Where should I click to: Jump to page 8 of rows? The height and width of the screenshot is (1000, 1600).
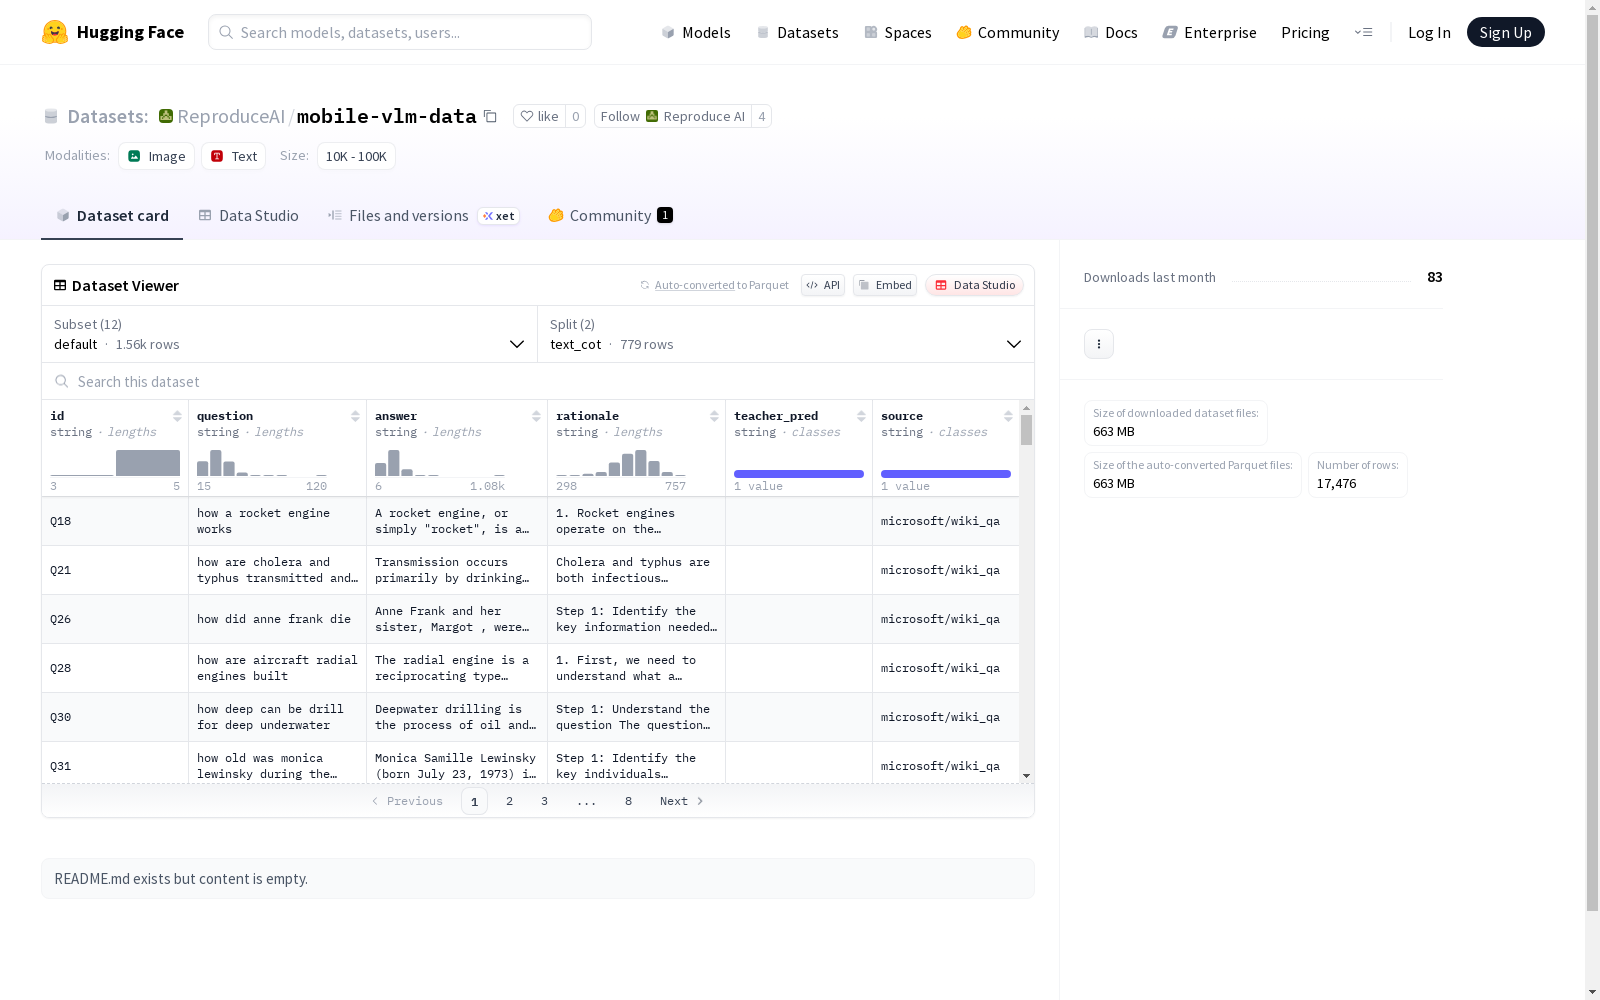[x=629, y=801]
